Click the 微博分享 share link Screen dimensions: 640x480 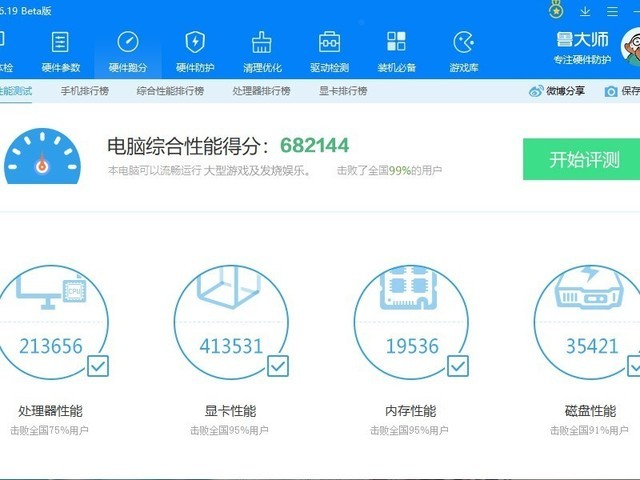coord(557,91)
